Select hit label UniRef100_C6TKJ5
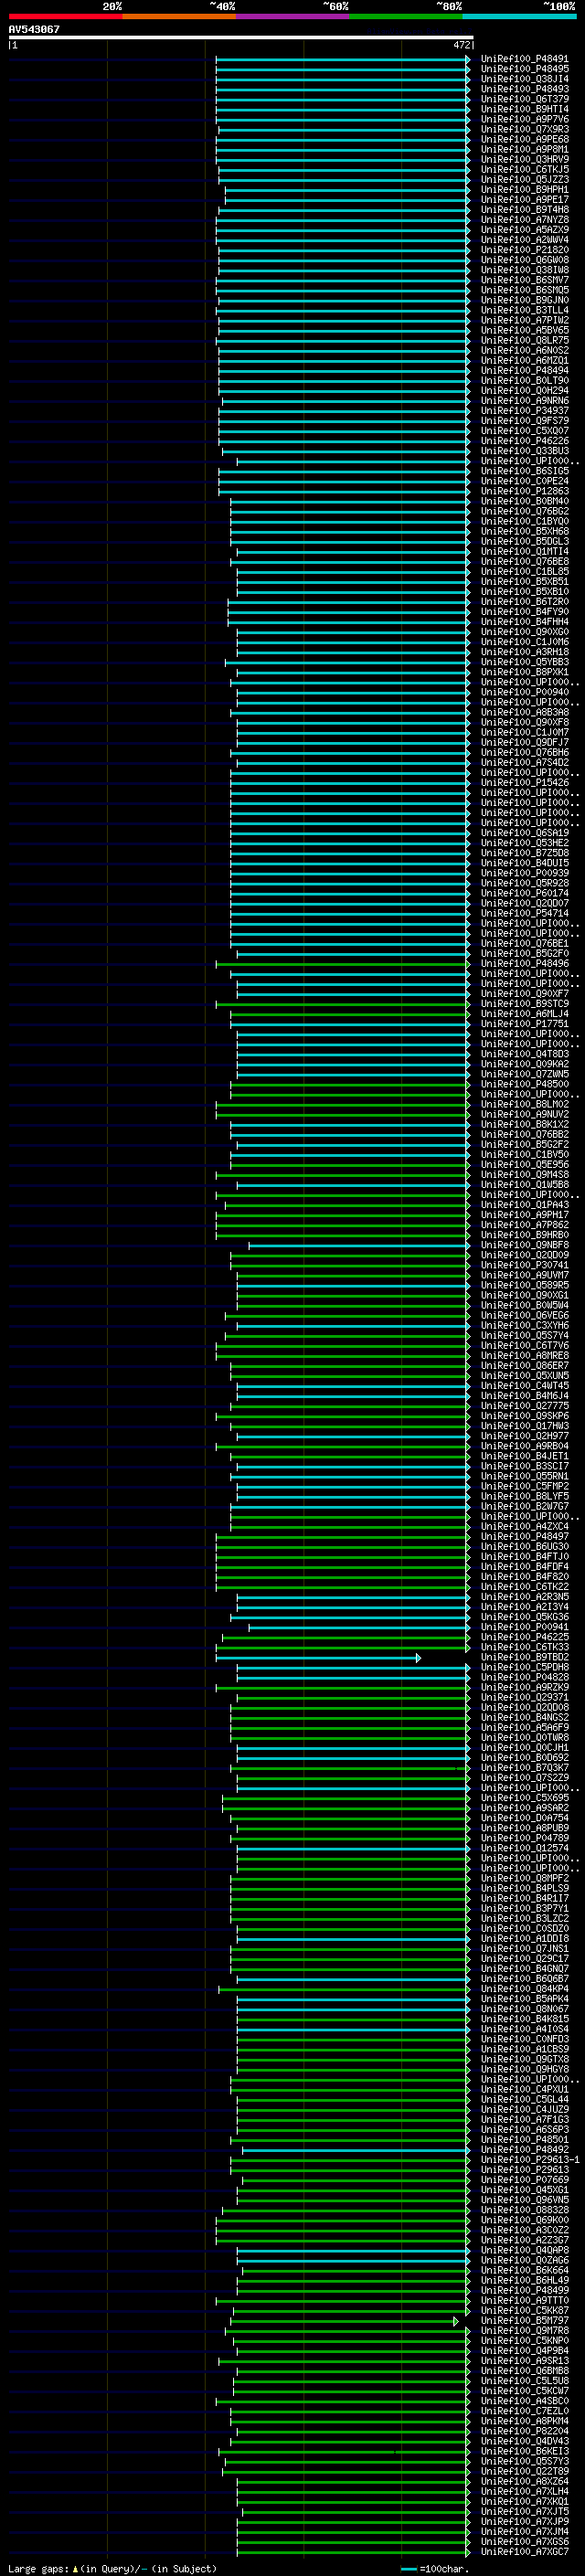 [x=525, y=169]
